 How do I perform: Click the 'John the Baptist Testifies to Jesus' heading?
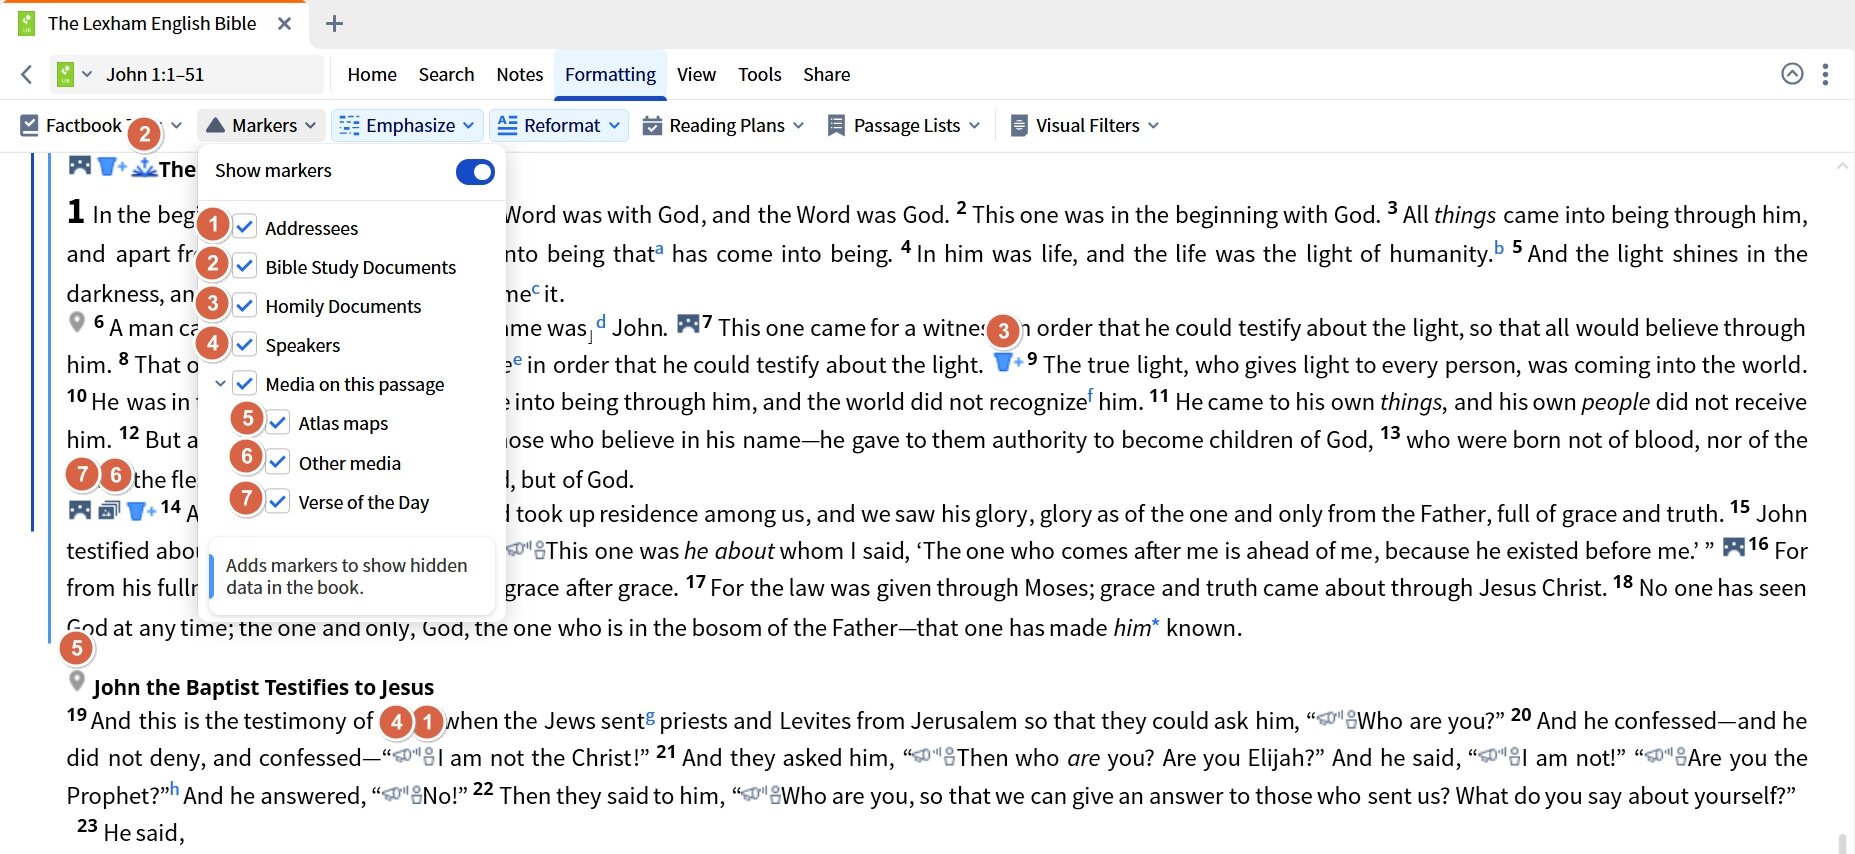[263, 687]
